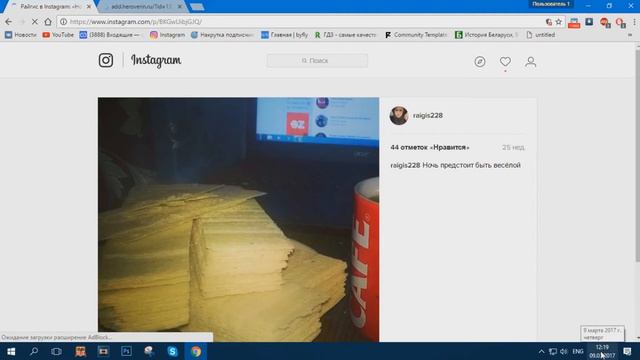Close the add.heroverin.ru tab
The height and width of the screenshot is (360, 640).
coord(180,7)
